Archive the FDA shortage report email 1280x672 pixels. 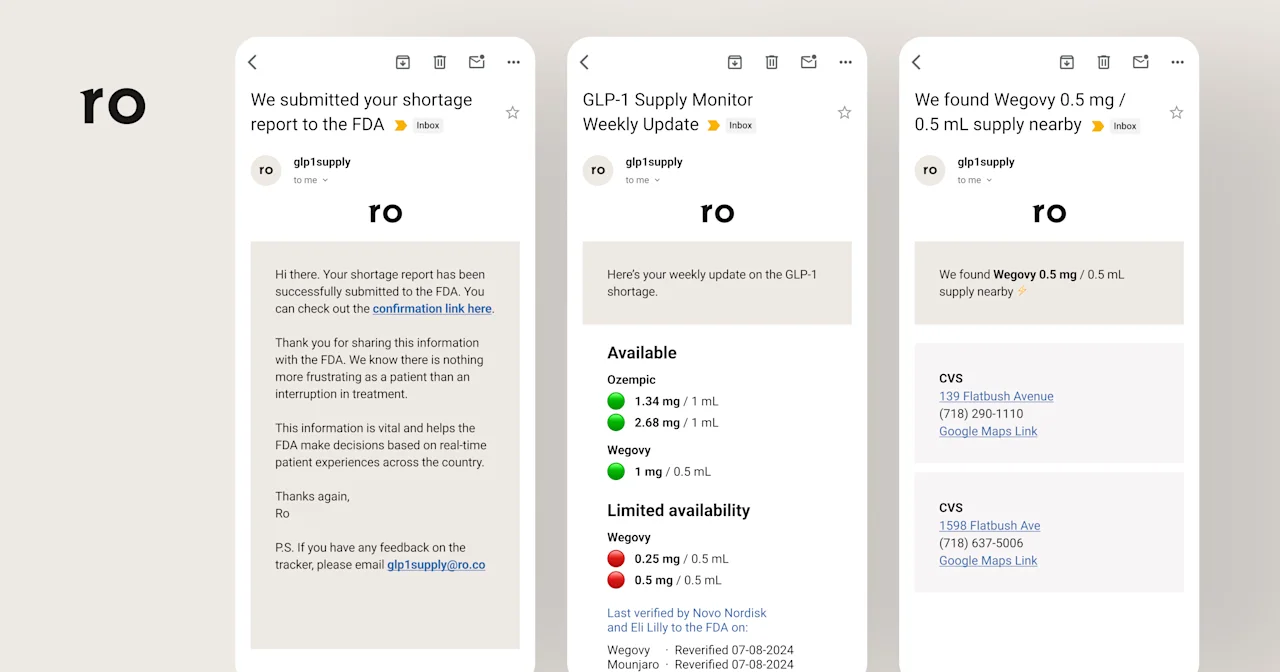pyautogui.click(x=403, y=62)
